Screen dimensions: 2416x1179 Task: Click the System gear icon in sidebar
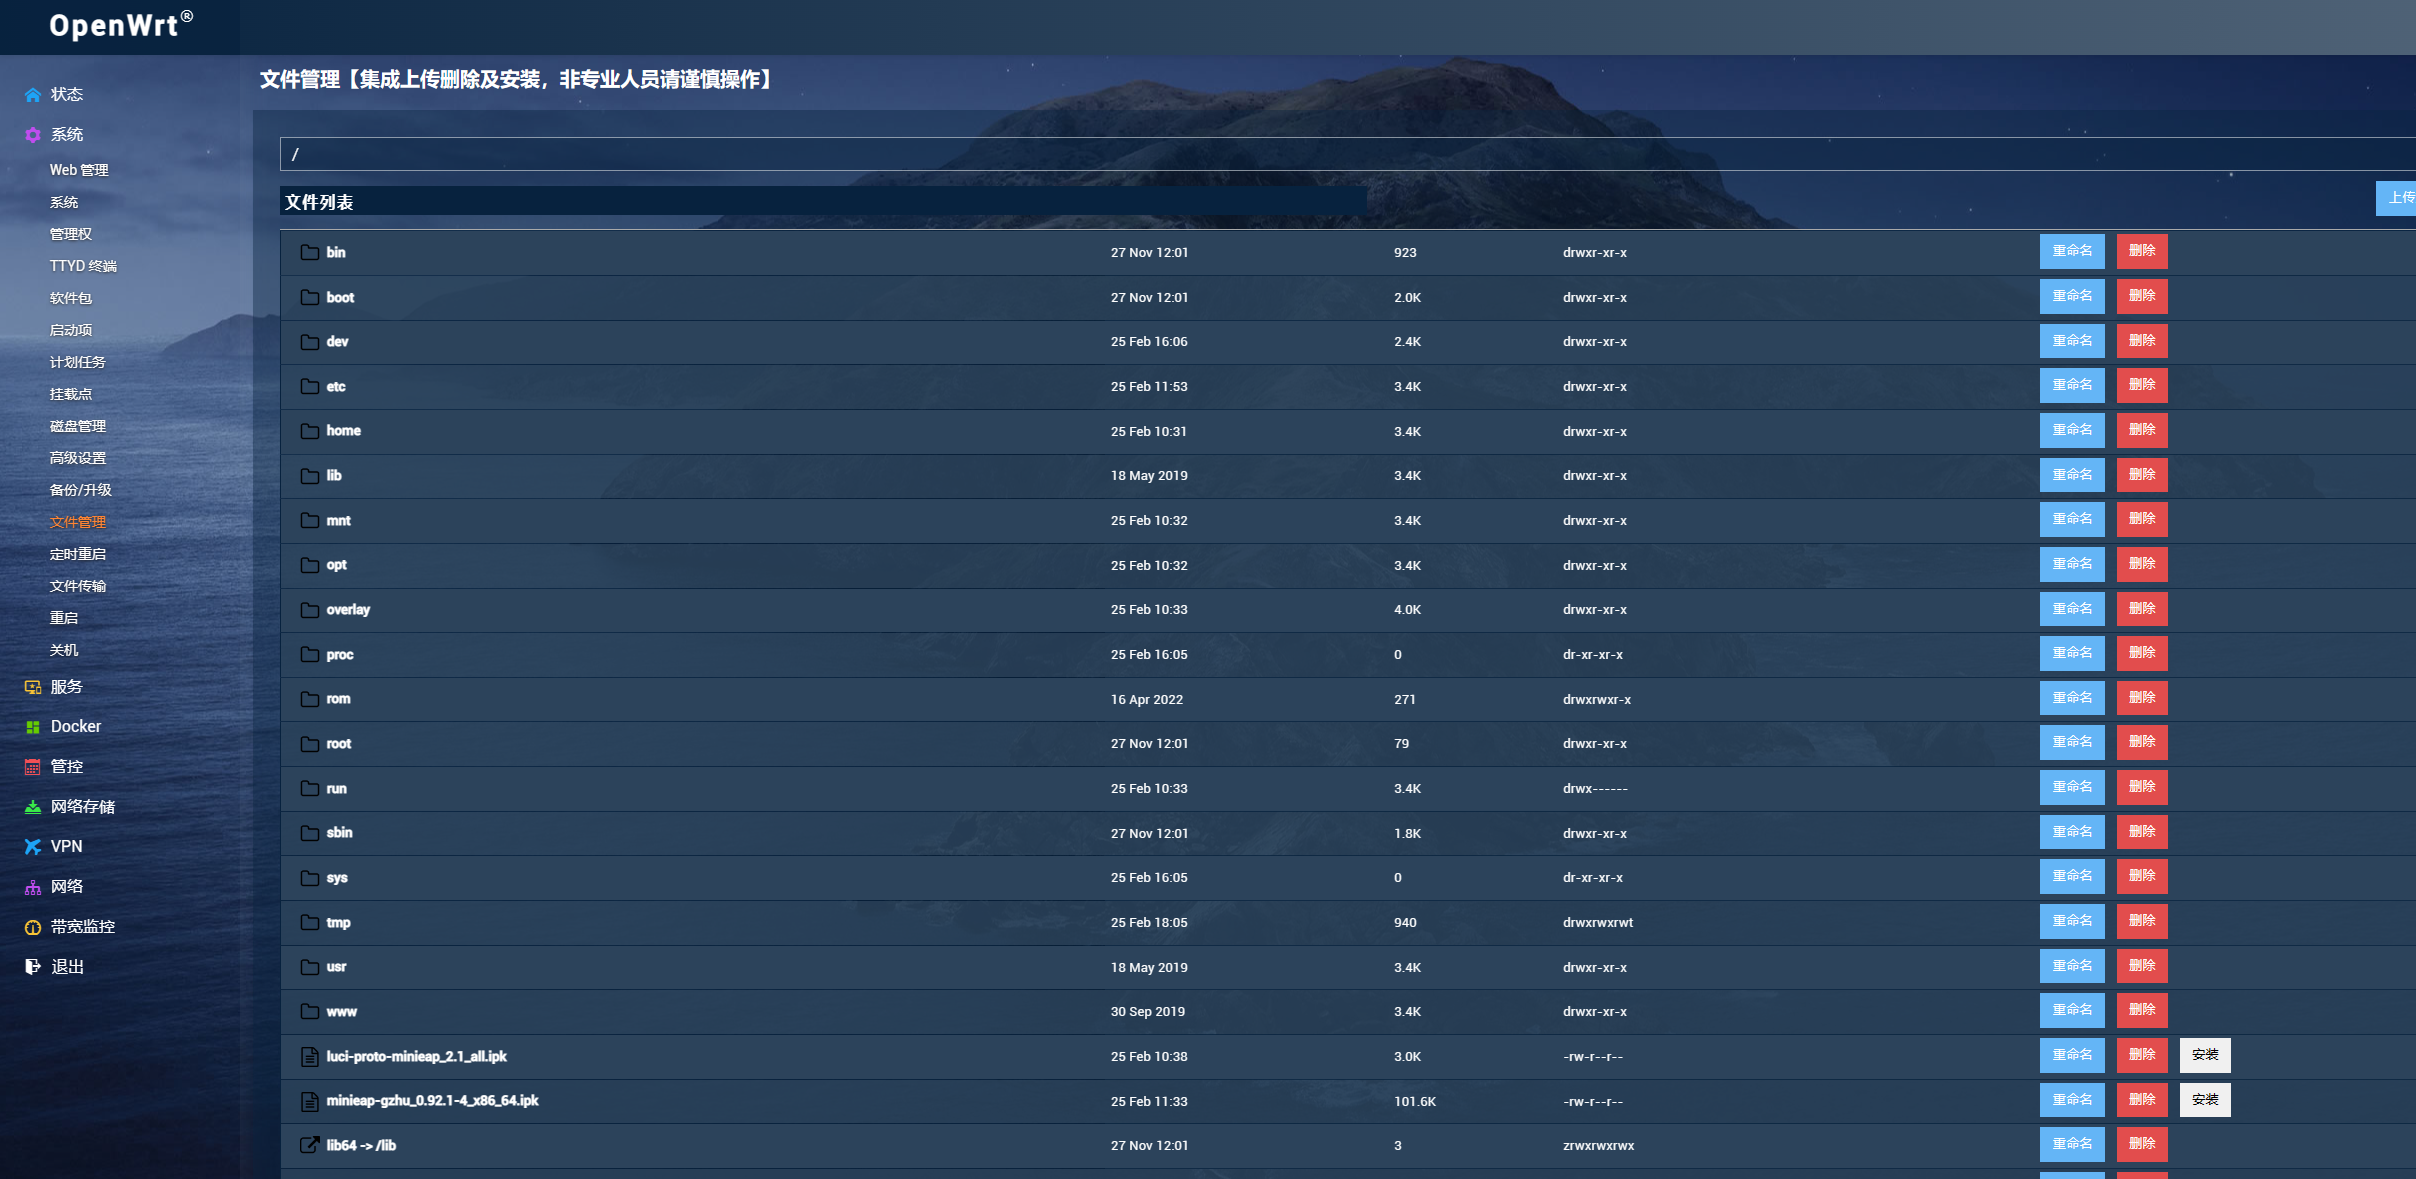point(33,135)
